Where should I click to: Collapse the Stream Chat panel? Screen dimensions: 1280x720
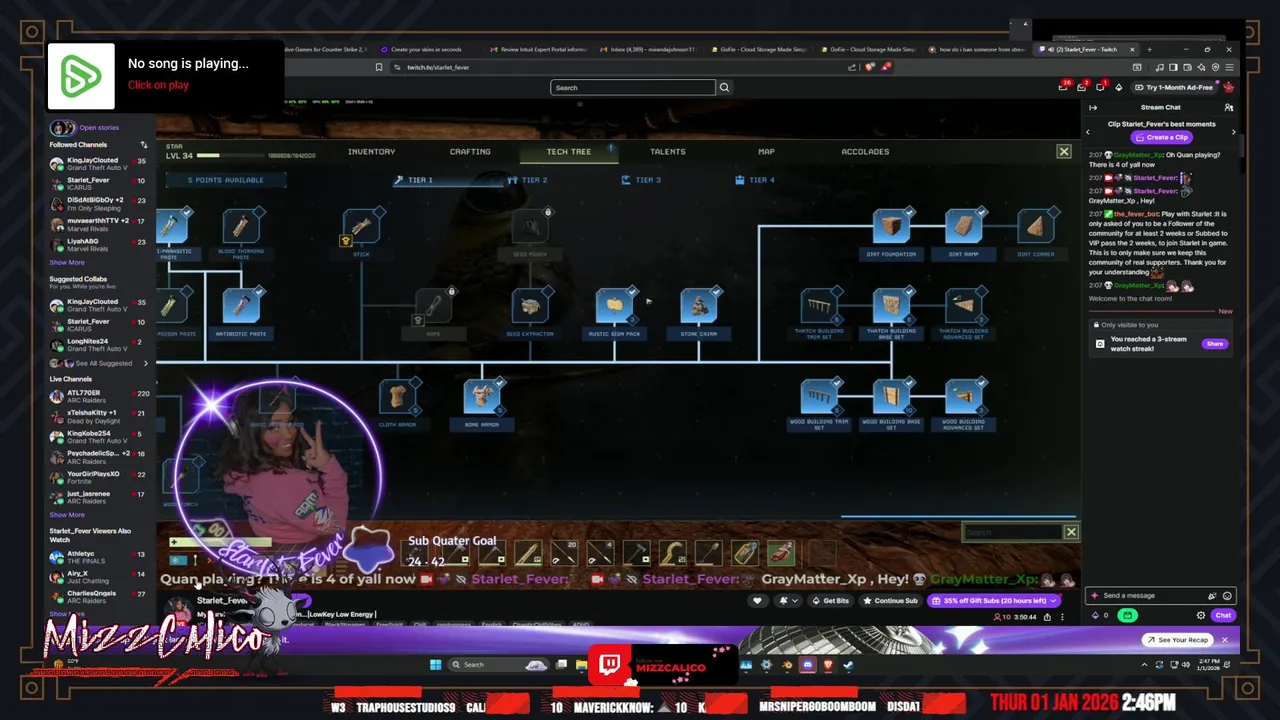click(1093, 108)
